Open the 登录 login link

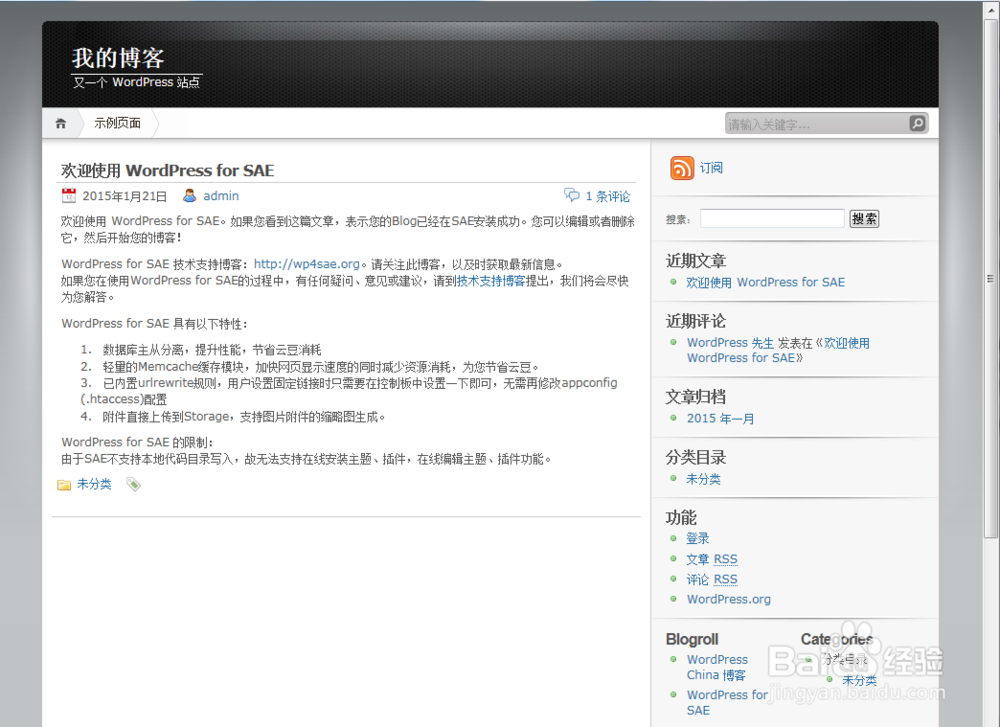coord(698,538)
